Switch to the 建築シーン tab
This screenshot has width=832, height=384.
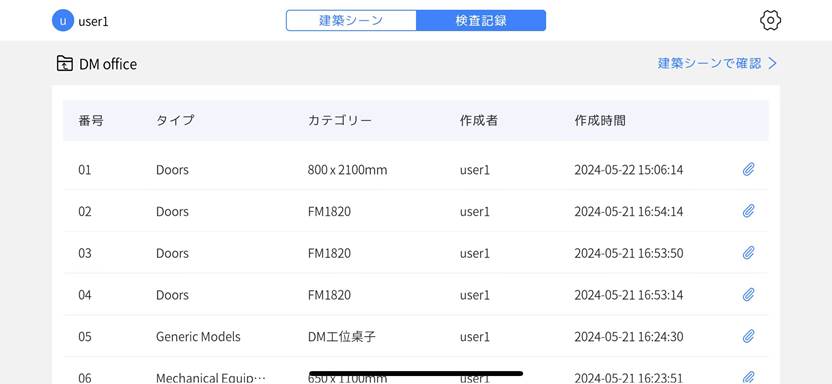[x=351, y=21]
